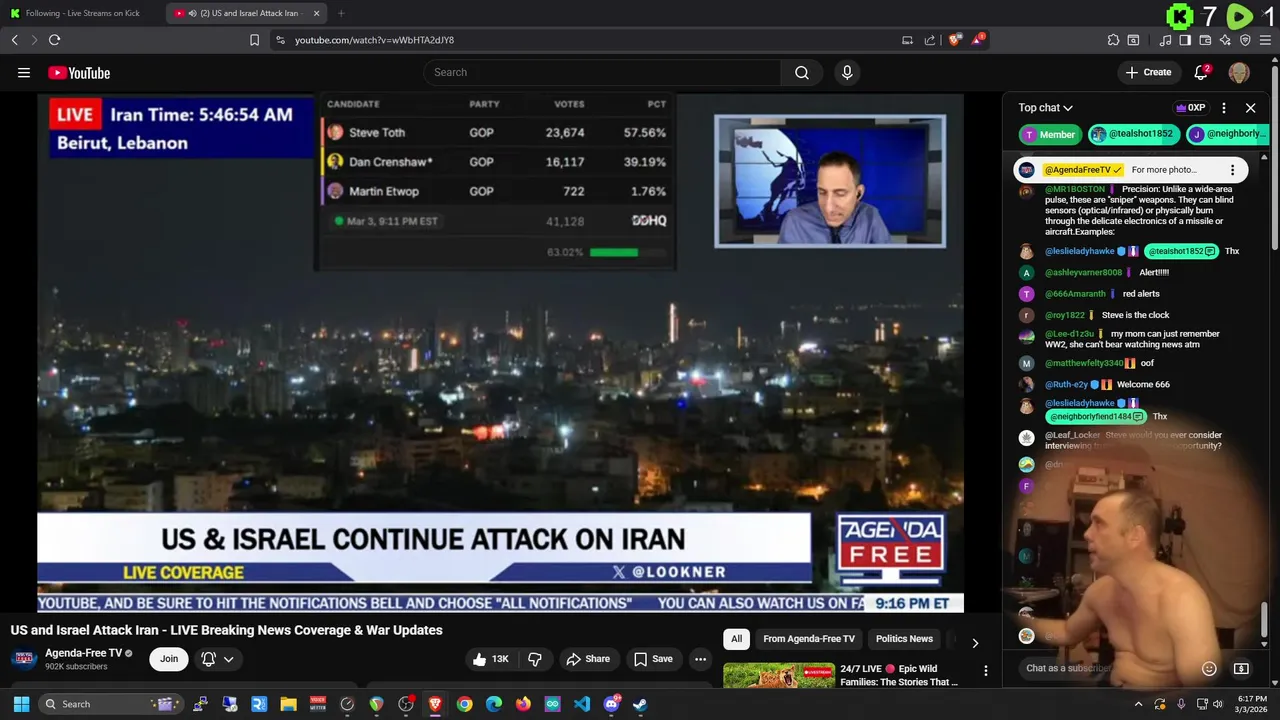Open the notification bell preference dropdown
This screenshot has width=1280, height=720.
[218, 659]
